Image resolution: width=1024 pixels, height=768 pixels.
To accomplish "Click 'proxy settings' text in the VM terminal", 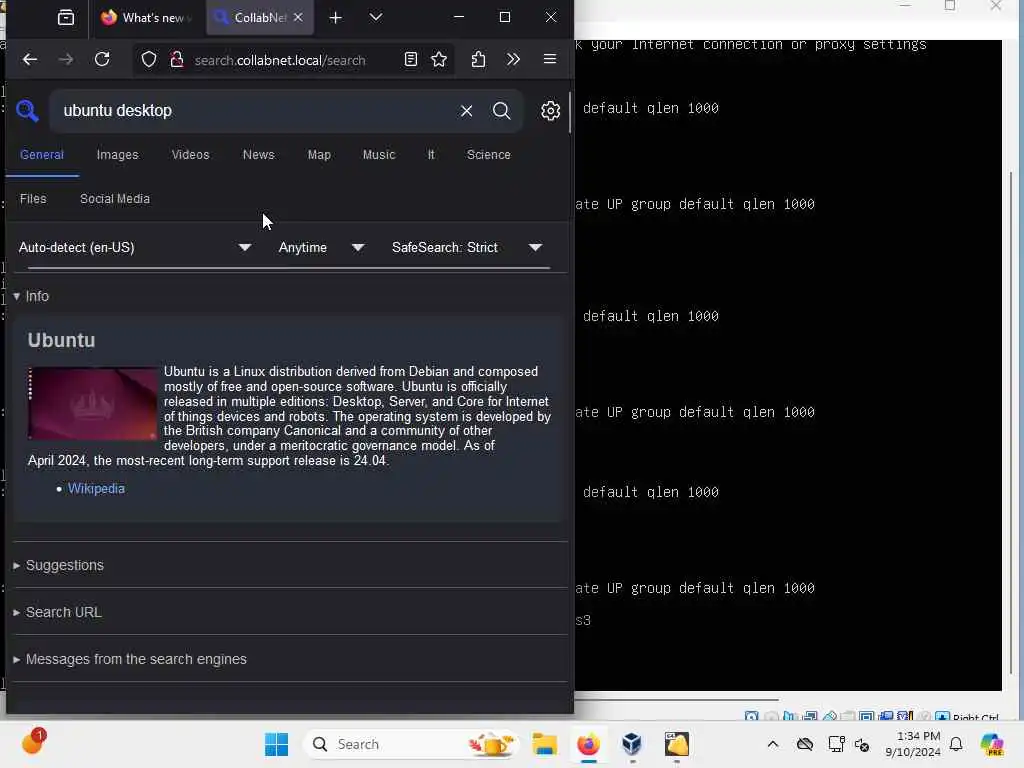I will pos(871,44).
